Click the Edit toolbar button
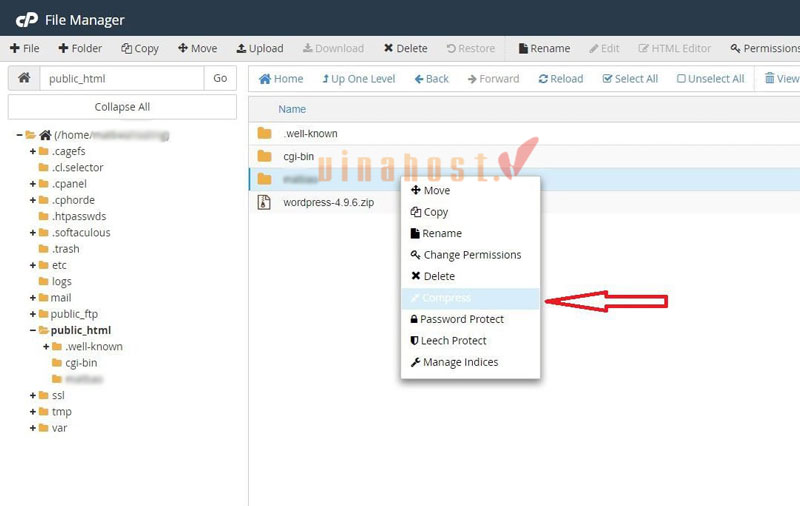Viewport: 800px width, 506px height. 604,48
